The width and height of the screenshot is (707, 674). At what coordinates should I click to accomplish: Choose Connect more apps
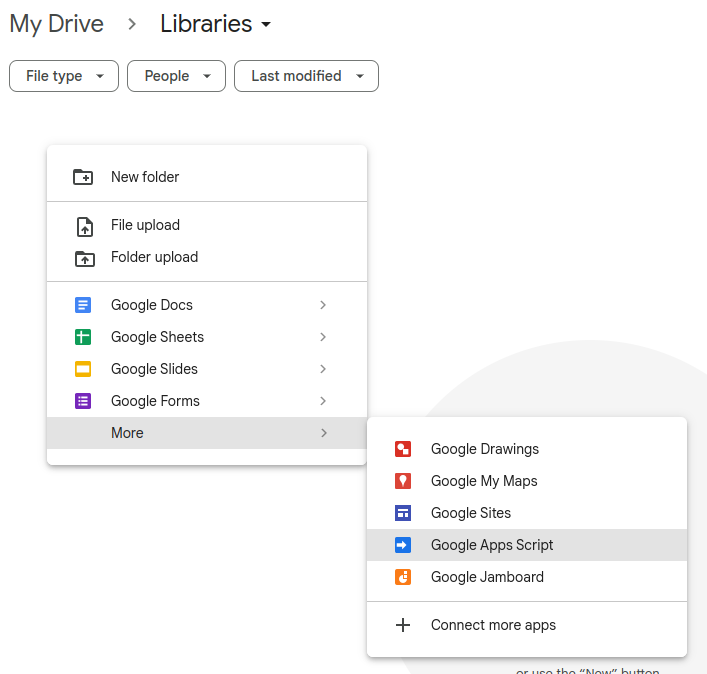point(527,625)
